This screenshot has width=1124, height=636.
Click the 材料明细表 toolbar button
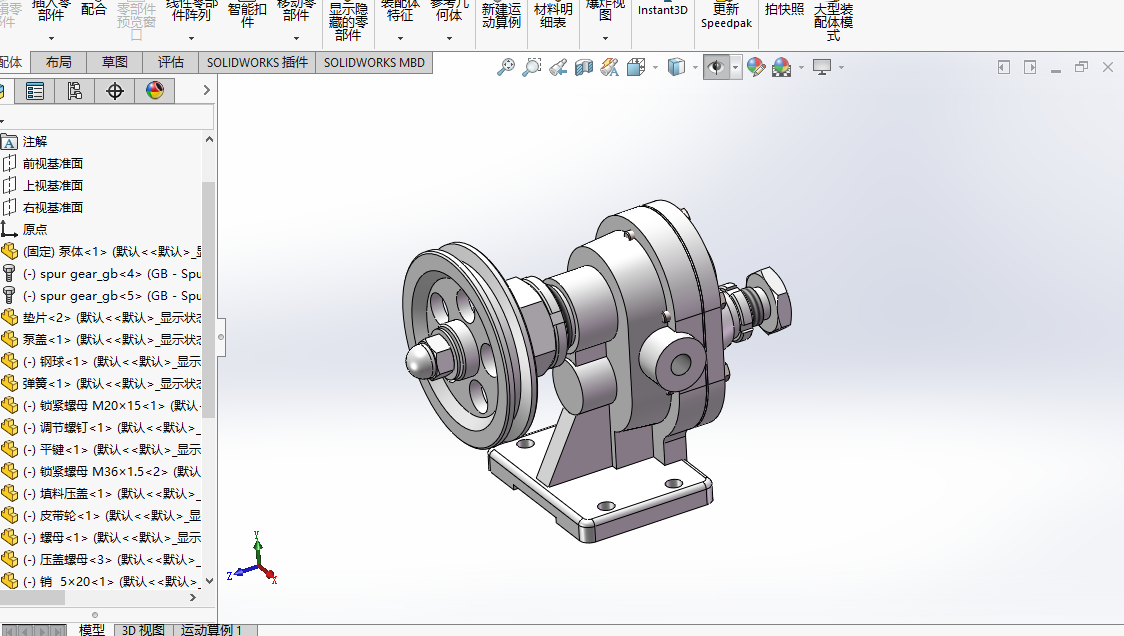pyautogui.click(x=553, y=15)
